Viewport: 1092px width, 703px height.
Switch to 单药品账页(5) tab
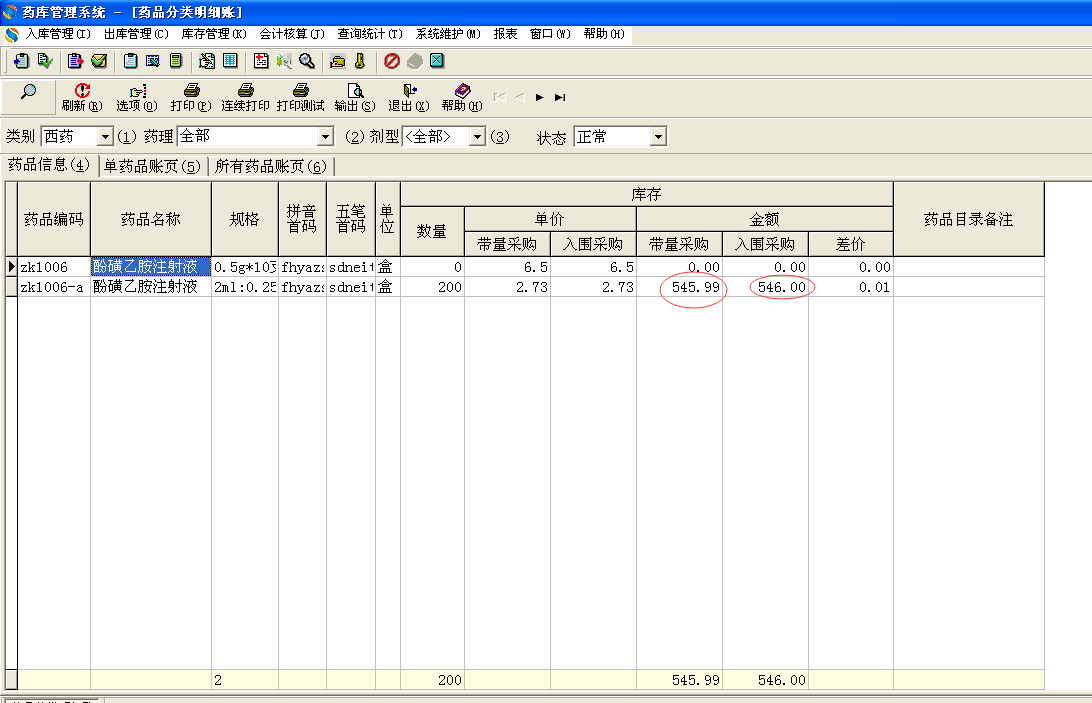(152, 167)
